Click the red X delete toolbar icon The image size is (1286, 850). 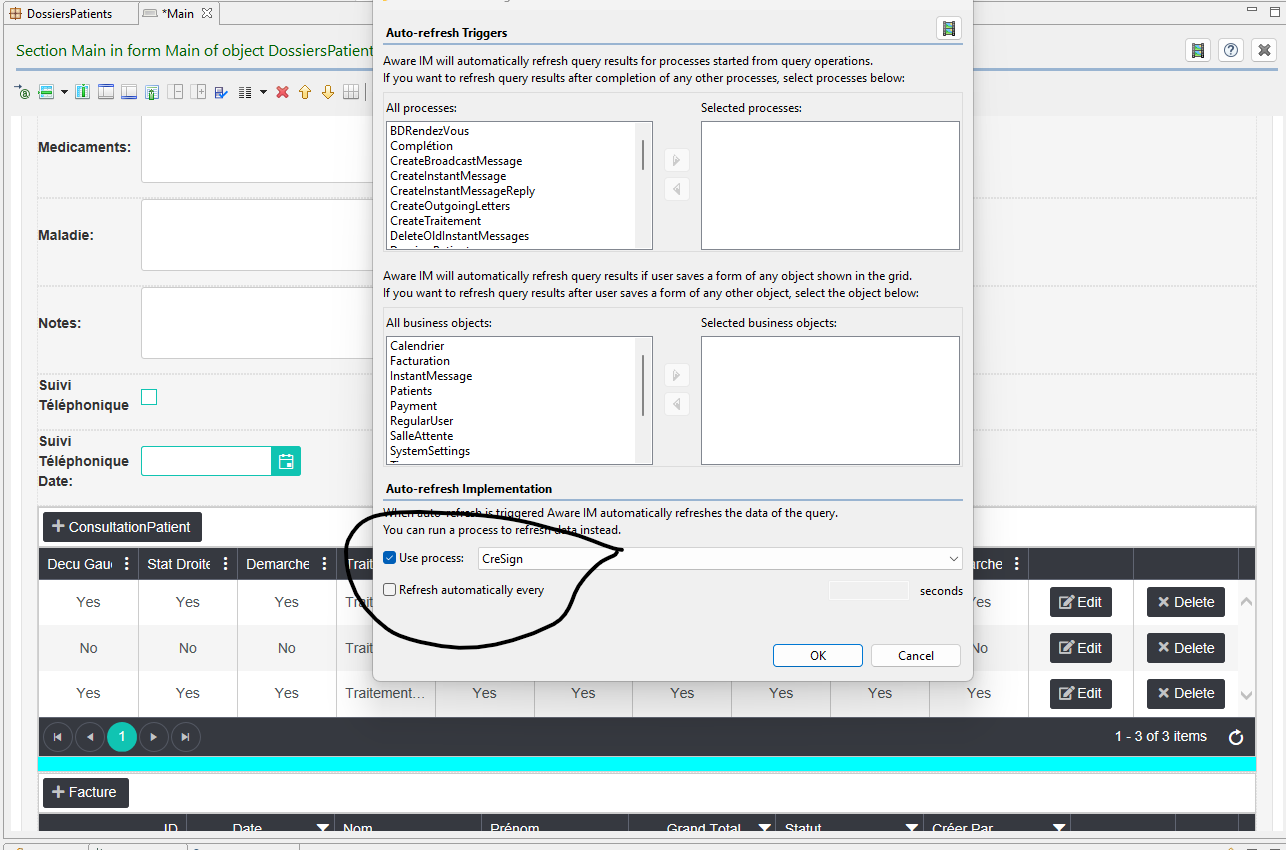[282, 92]
